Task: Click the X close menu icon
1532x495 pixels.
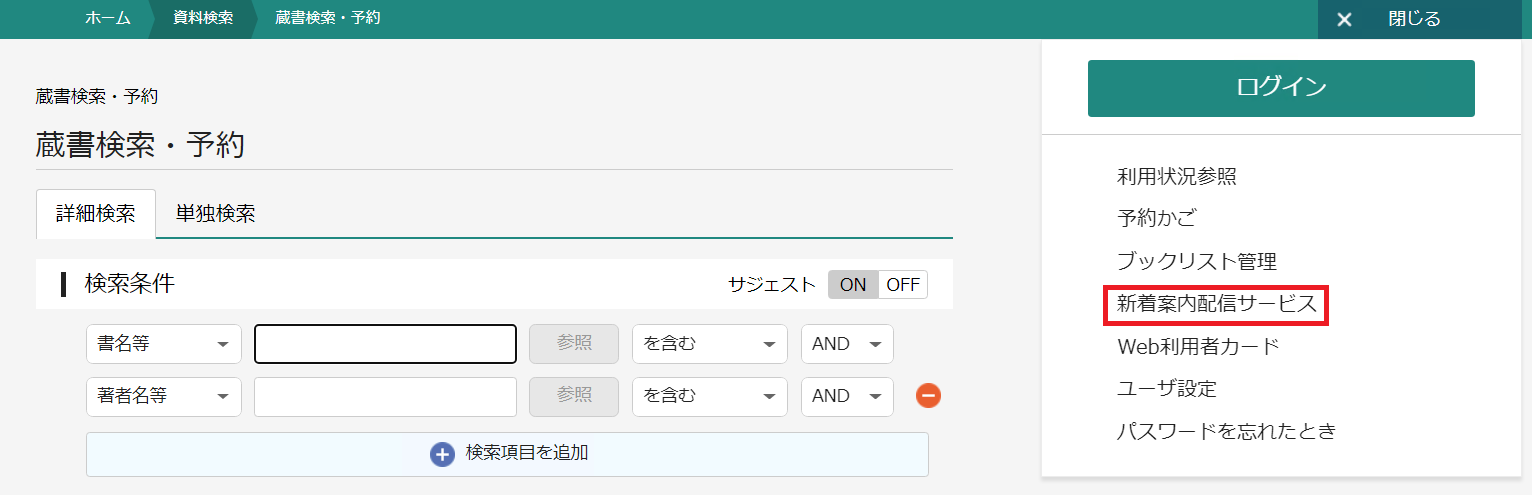Action: [1345, 19]
